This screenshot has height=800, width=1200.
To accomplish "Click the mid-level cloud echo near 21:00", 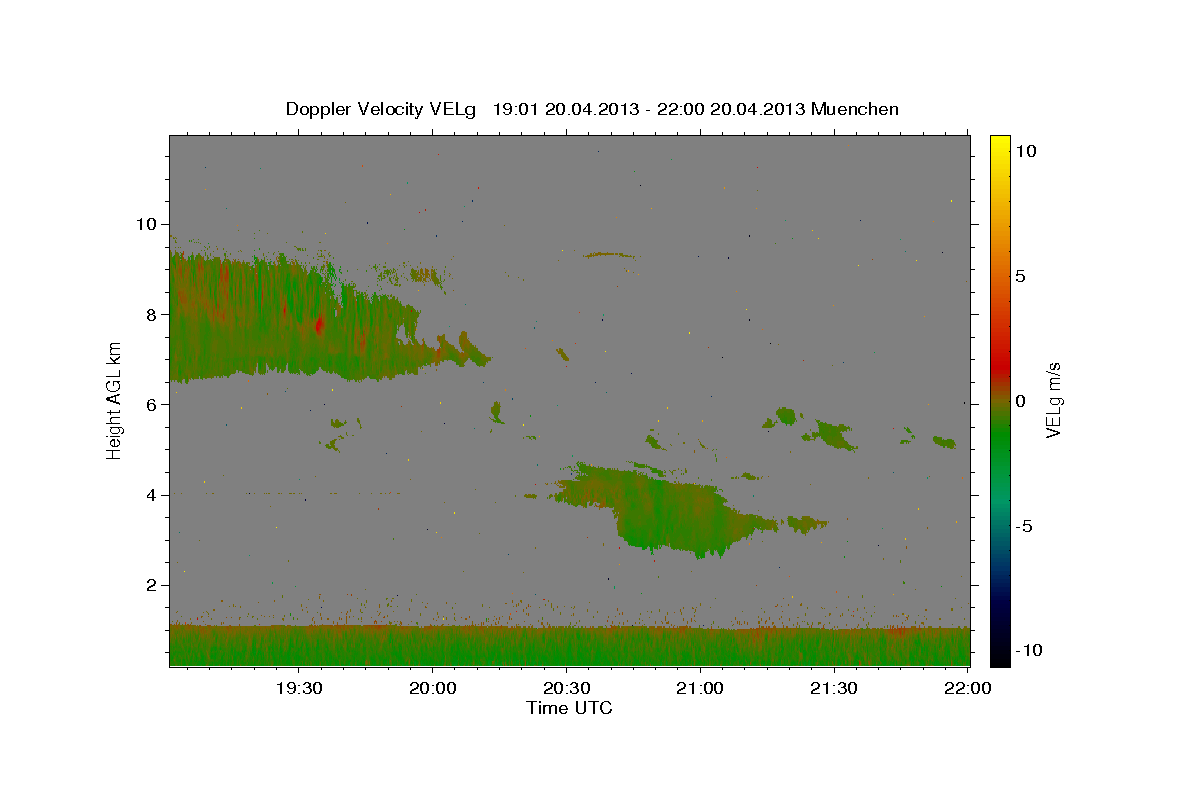I will coord(665,510).
